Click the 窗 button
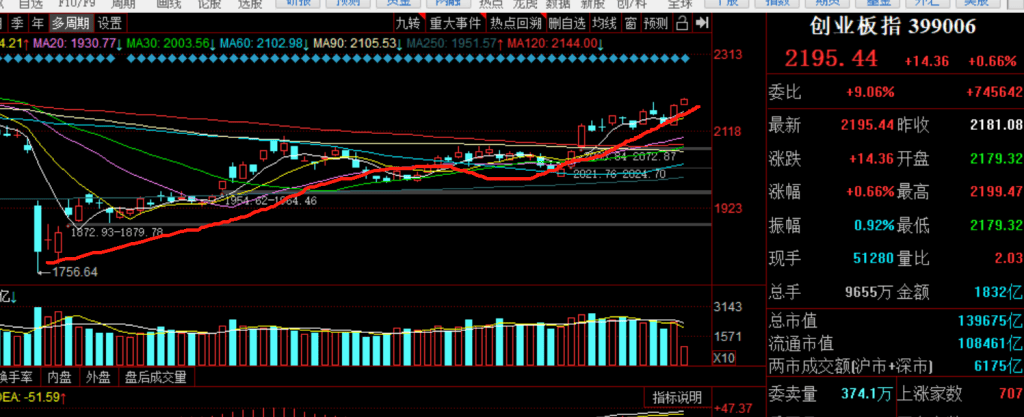Viewport: 1024px width, 417px height. tap(630, 24)
